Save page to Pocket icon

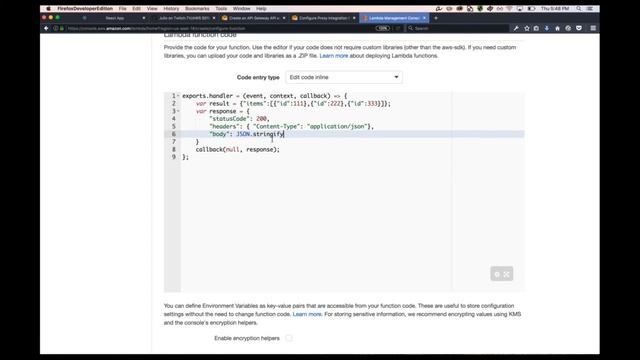click(579, 28)
